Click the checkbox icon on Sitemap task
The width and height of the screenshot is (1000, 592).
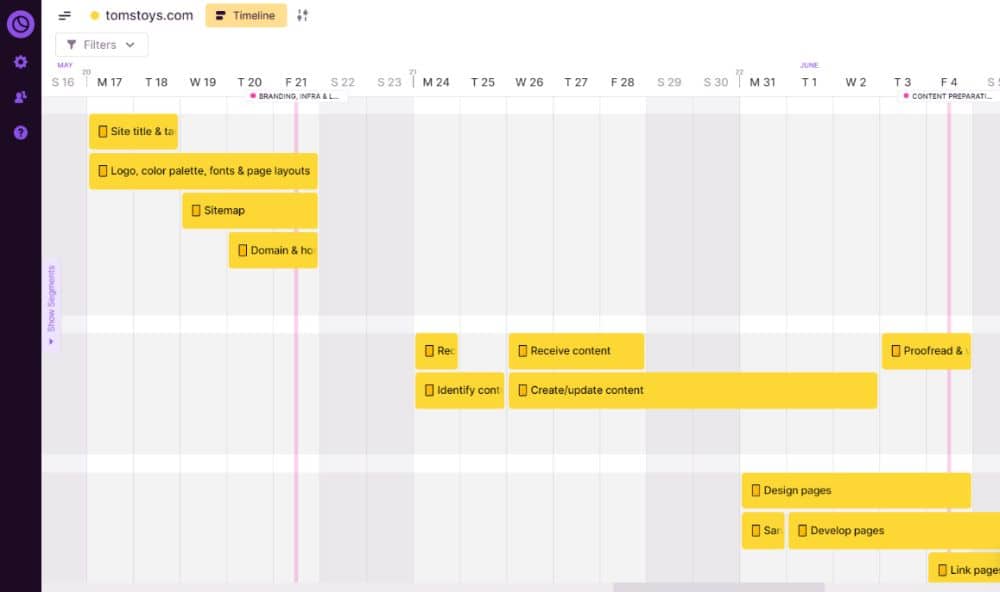pyautogui.click(x=196, y=210)
